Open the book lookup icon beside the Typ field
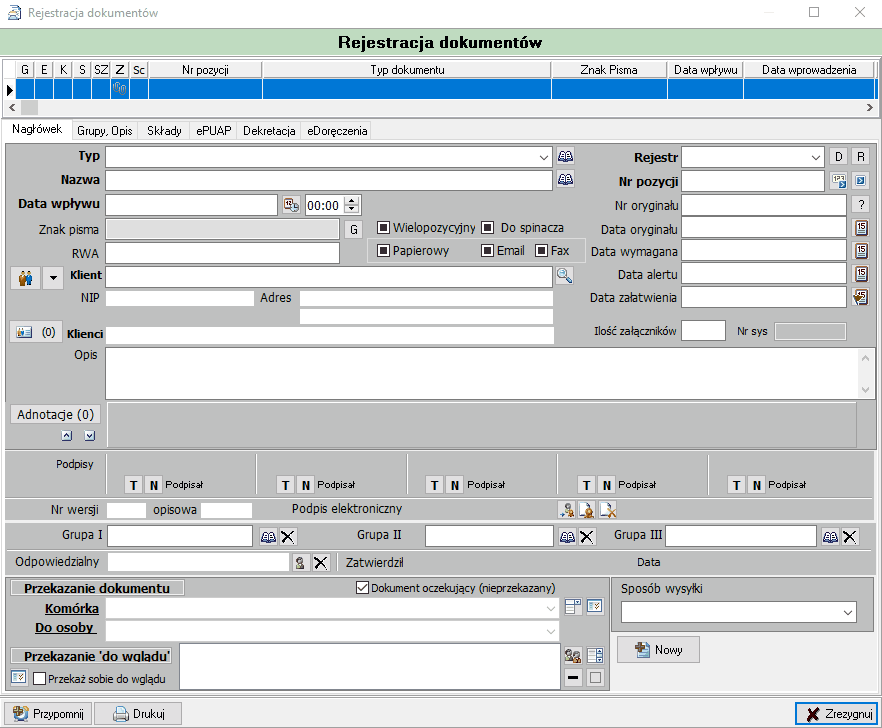Screen dimensions: 882x728 coord(565,156)
